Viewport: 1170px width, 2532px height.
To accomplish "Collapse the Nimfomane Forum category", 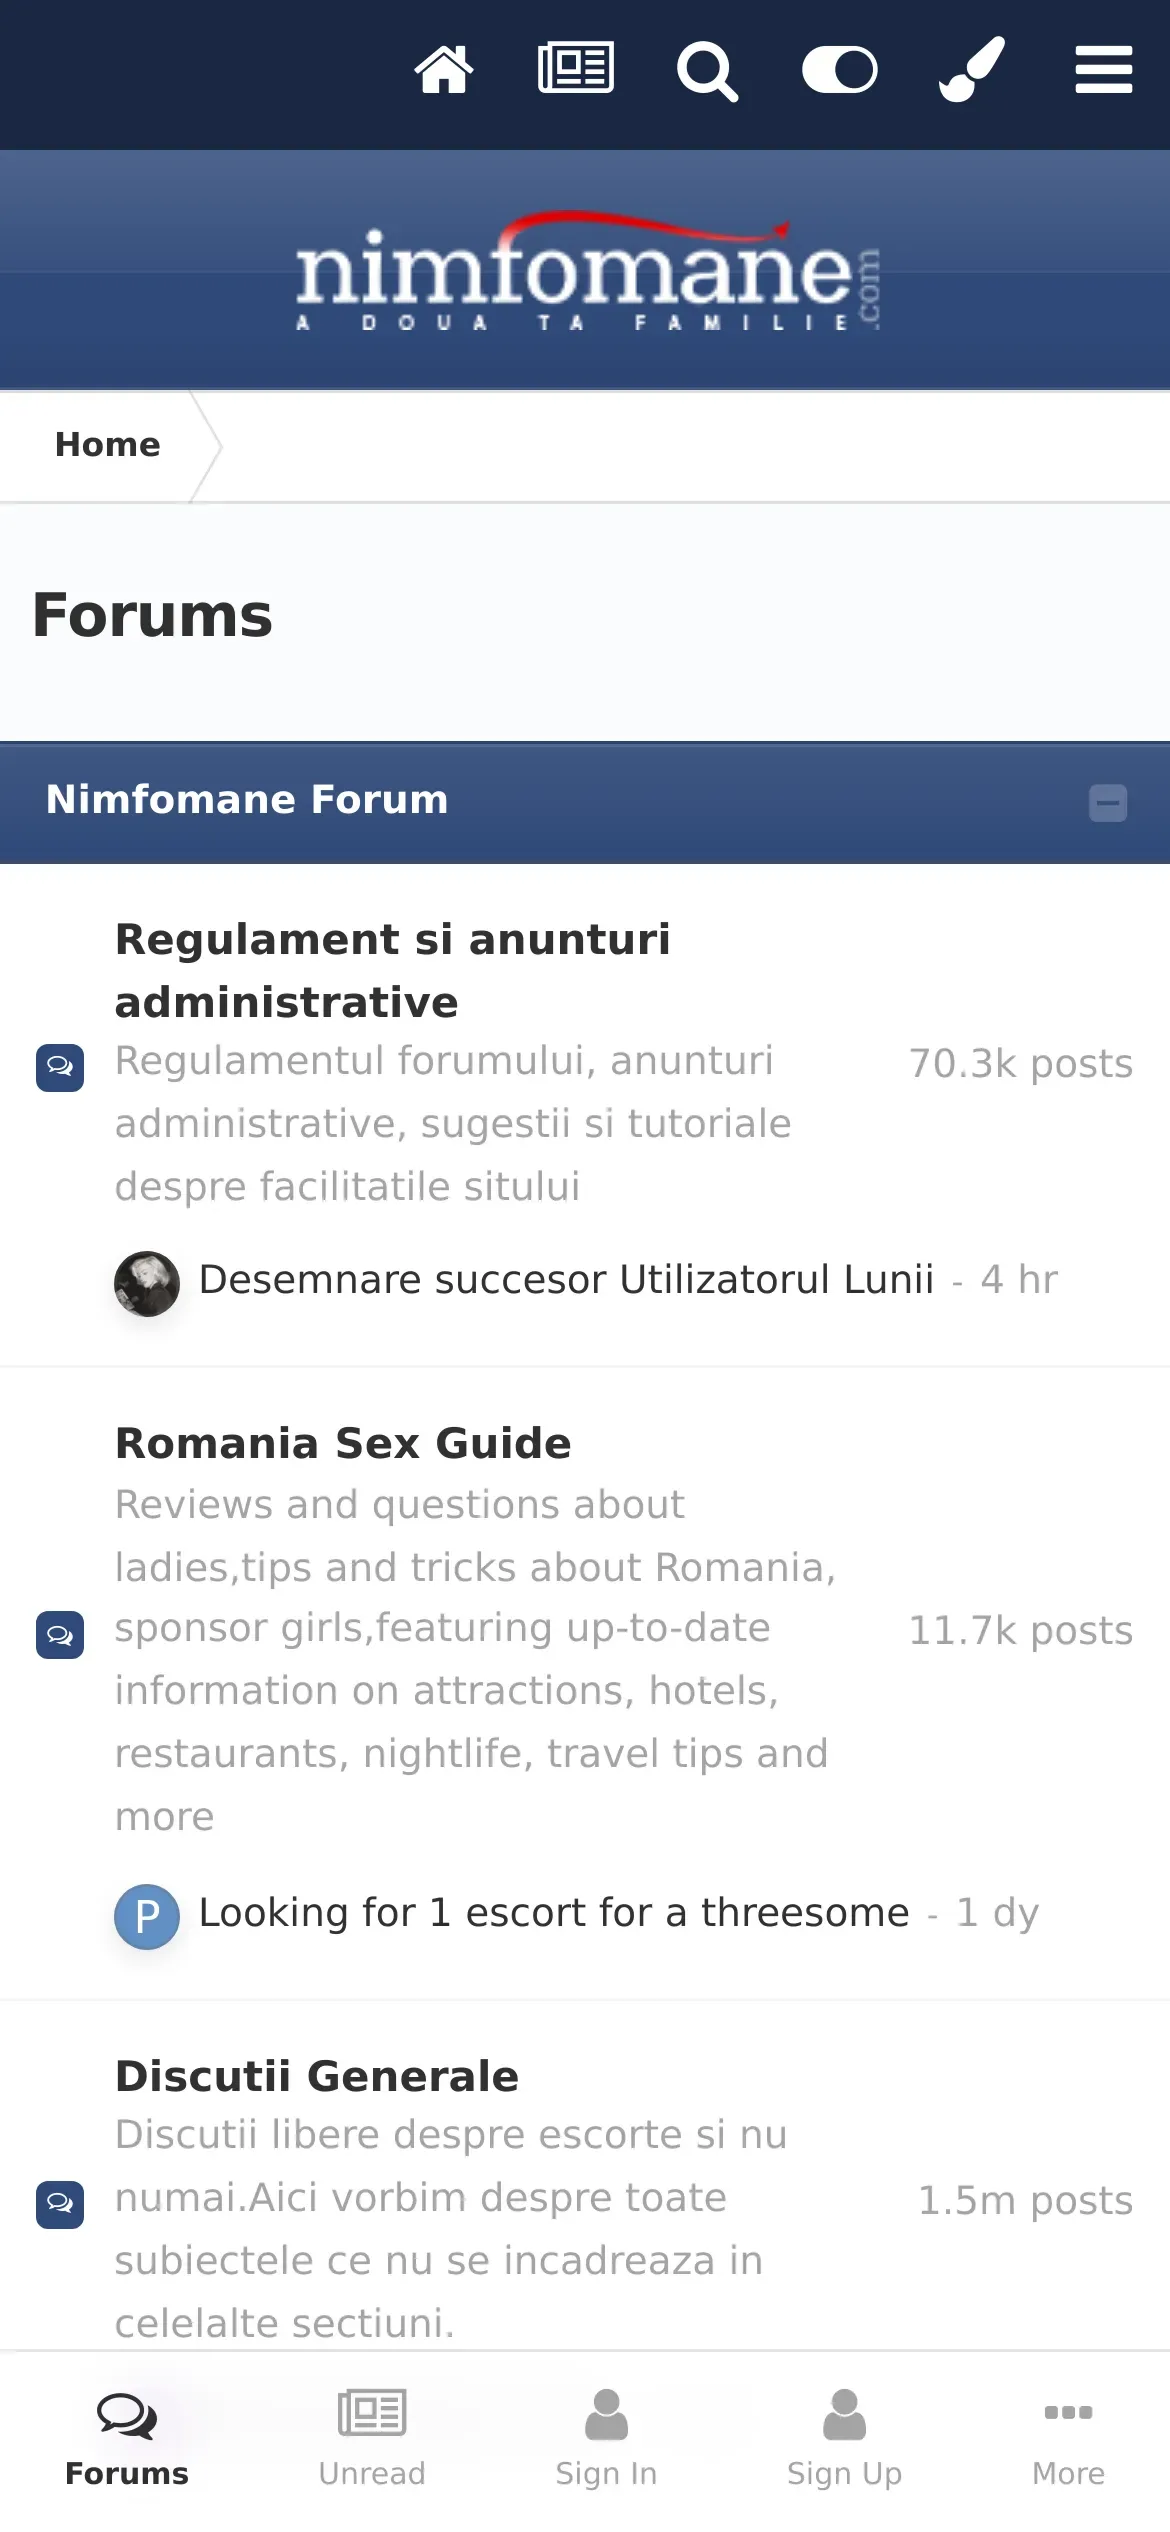I will pyautogui.click(x=1108, y=803).
